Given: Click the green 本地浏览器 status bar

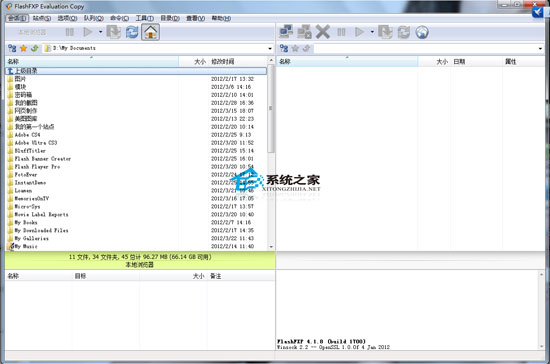Looking at the screenshot, I should coord(140,261).
